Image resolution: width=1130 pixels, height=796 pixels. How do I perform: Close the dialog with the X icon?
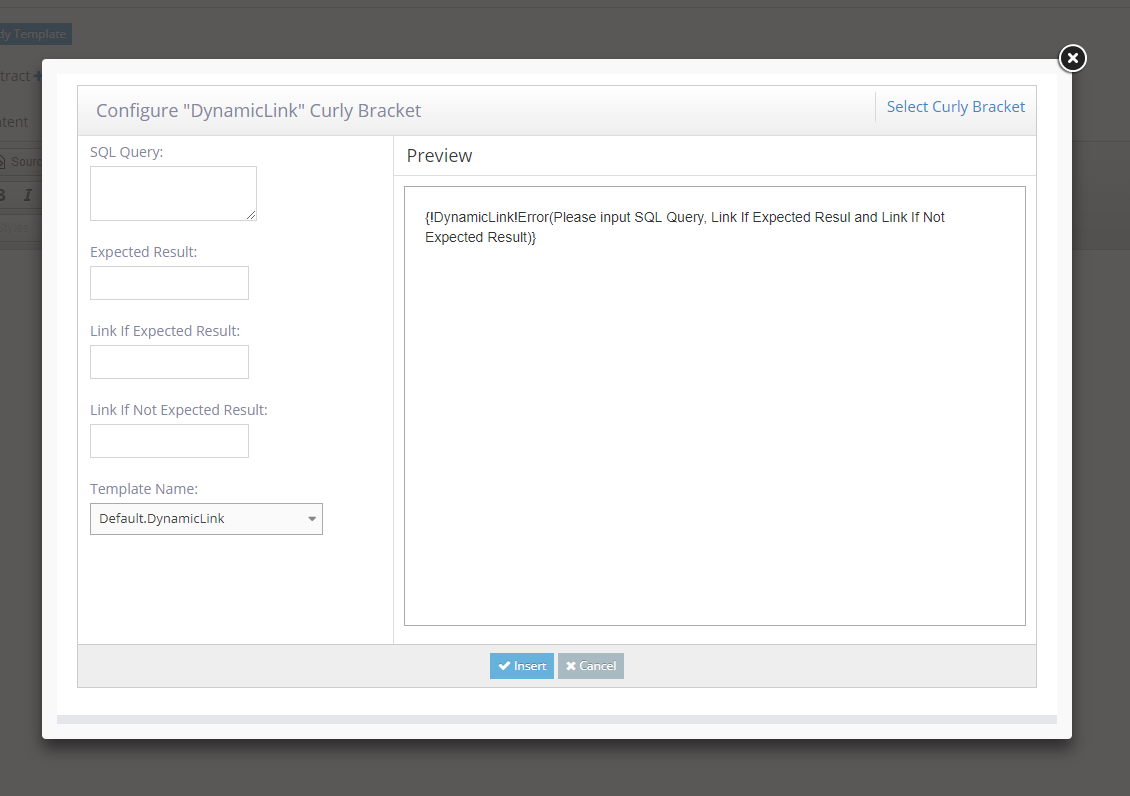tap(1072, 59)
